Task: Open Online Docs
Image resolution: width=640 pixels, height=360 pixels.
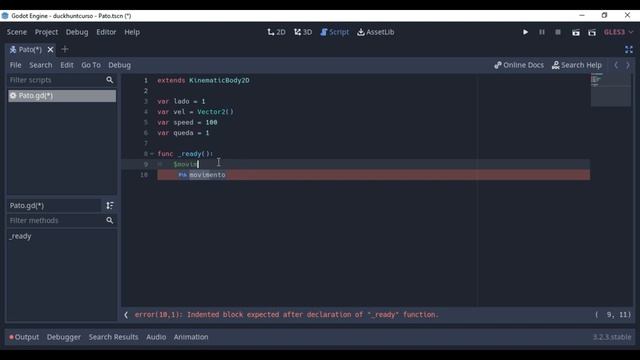Action: [519, 65]
